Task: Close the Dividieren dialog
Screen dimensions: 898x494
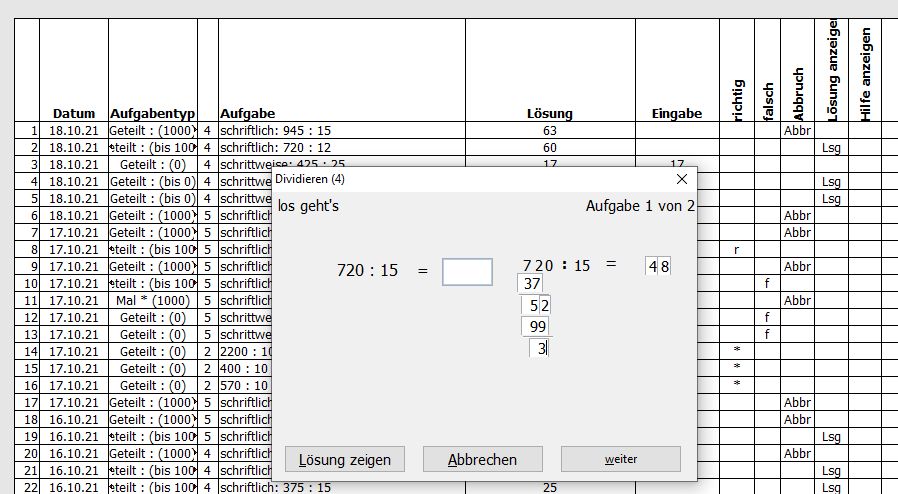Action: (x=682, y=179)
